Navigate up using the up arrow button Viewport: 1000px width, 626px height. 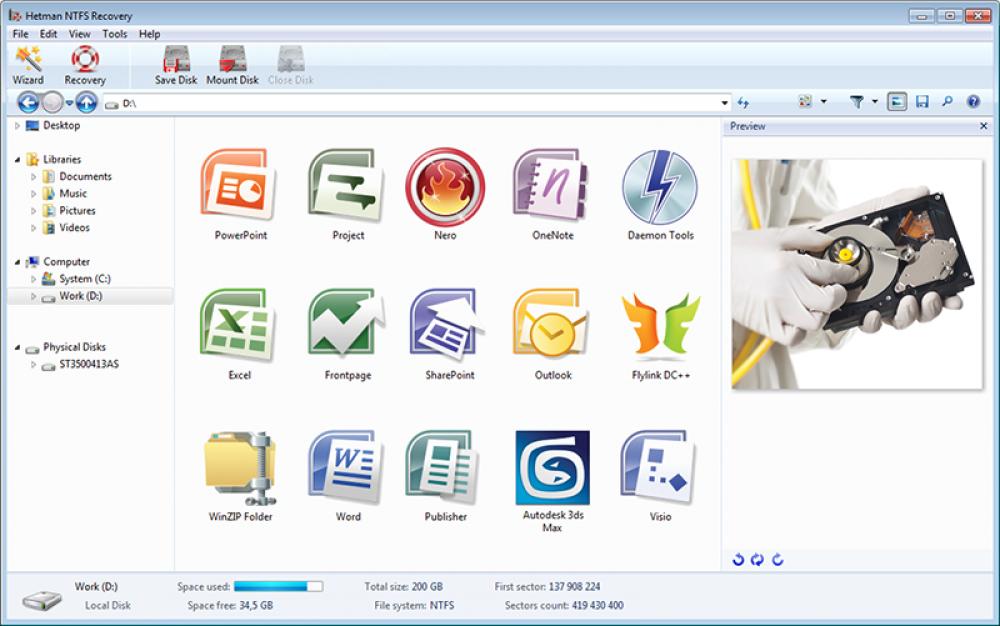click(x=86, y=102)
